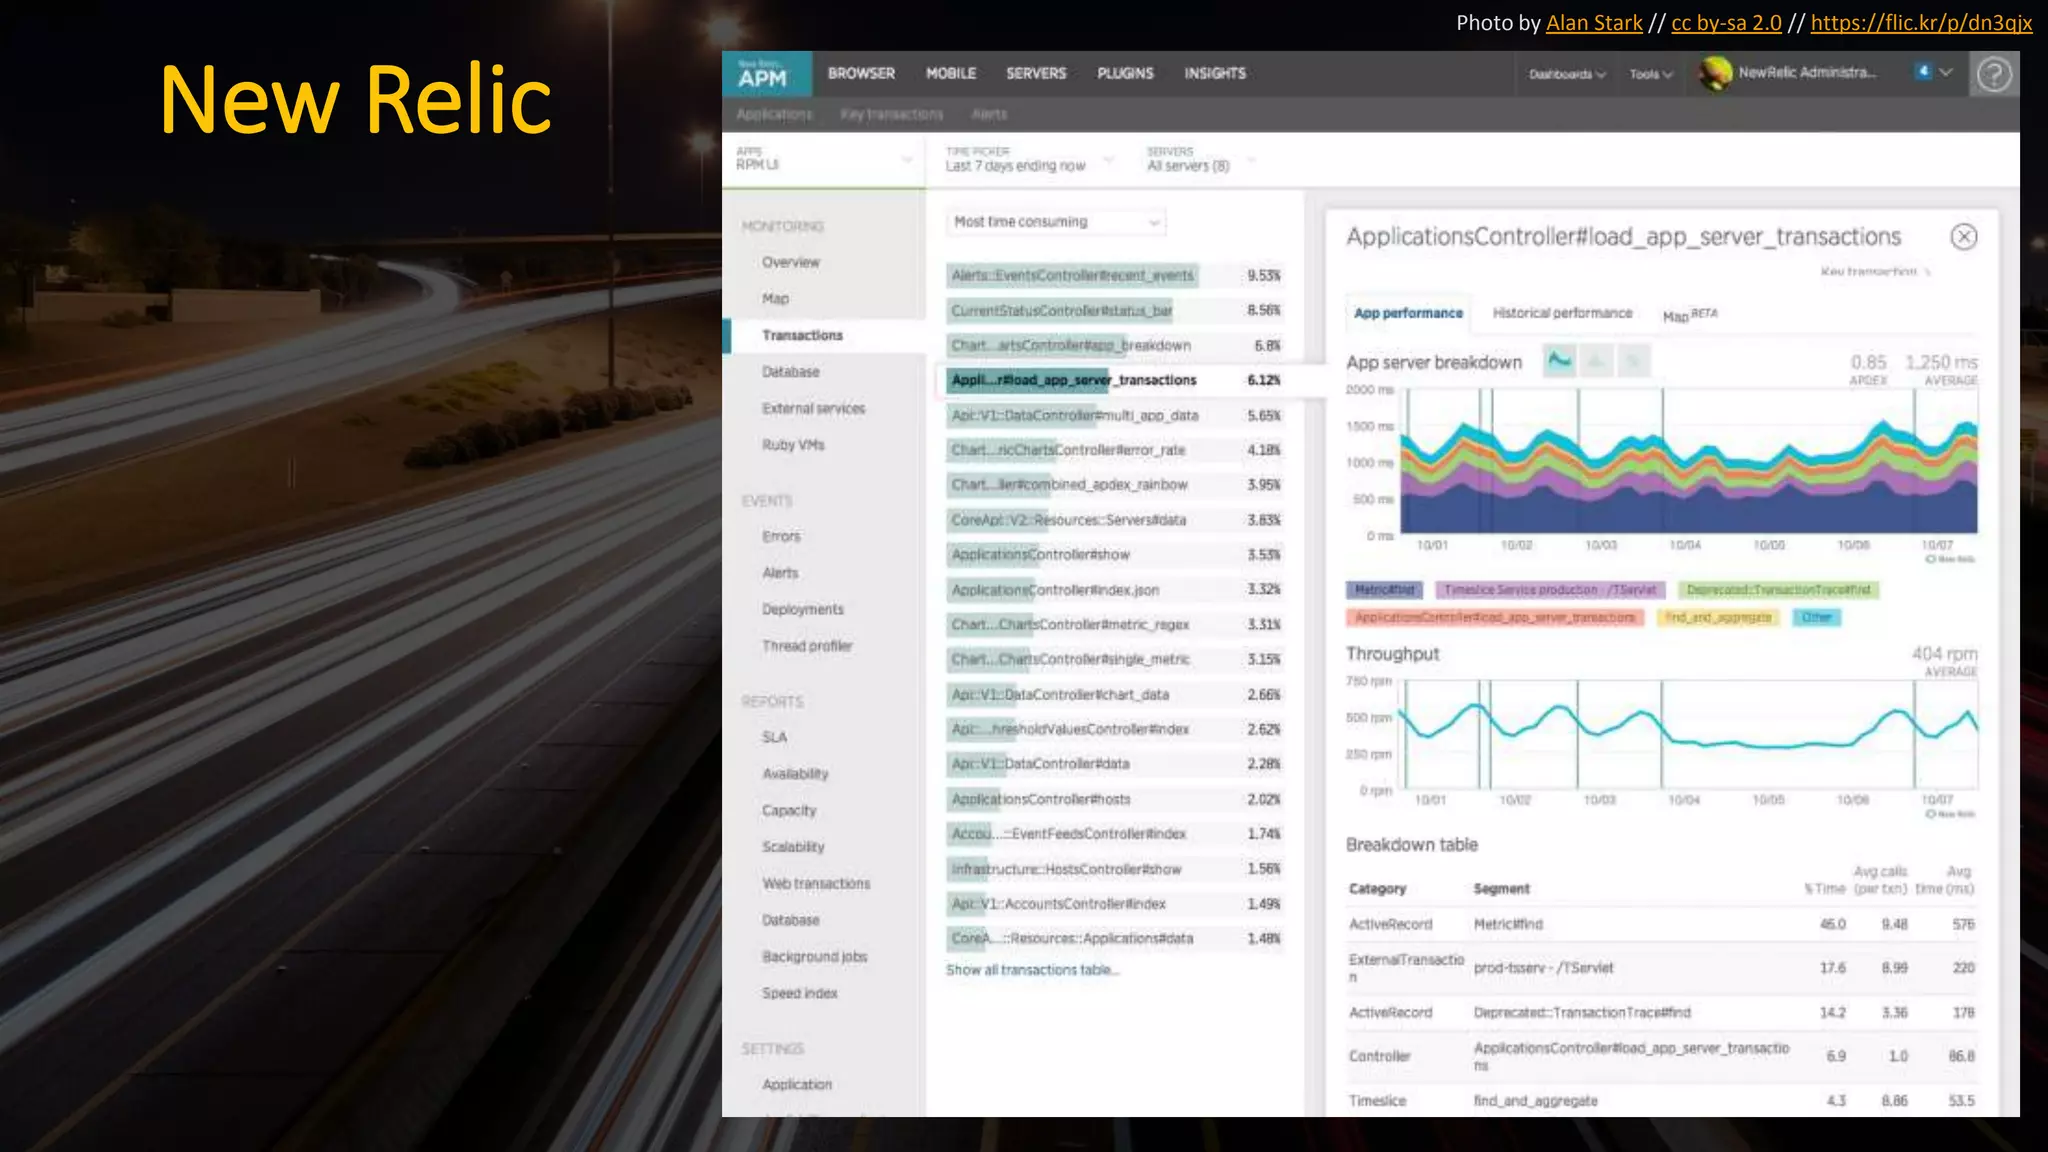
Task: Open Errors under Events
Action: point(781,537)
